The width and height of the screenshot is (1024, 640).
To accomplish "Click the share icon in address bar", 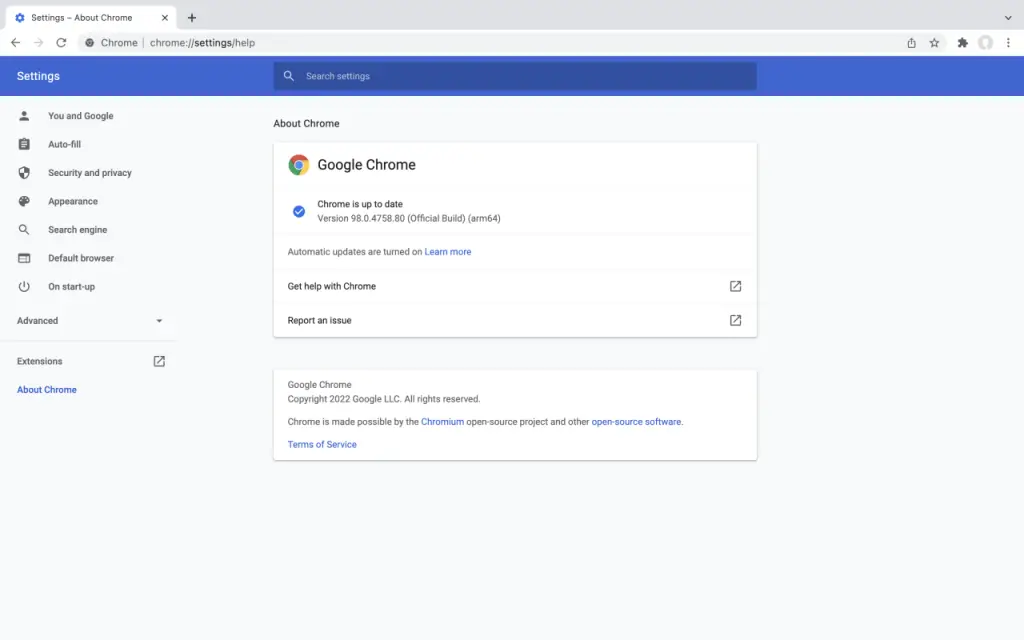I will click(911, 43).
